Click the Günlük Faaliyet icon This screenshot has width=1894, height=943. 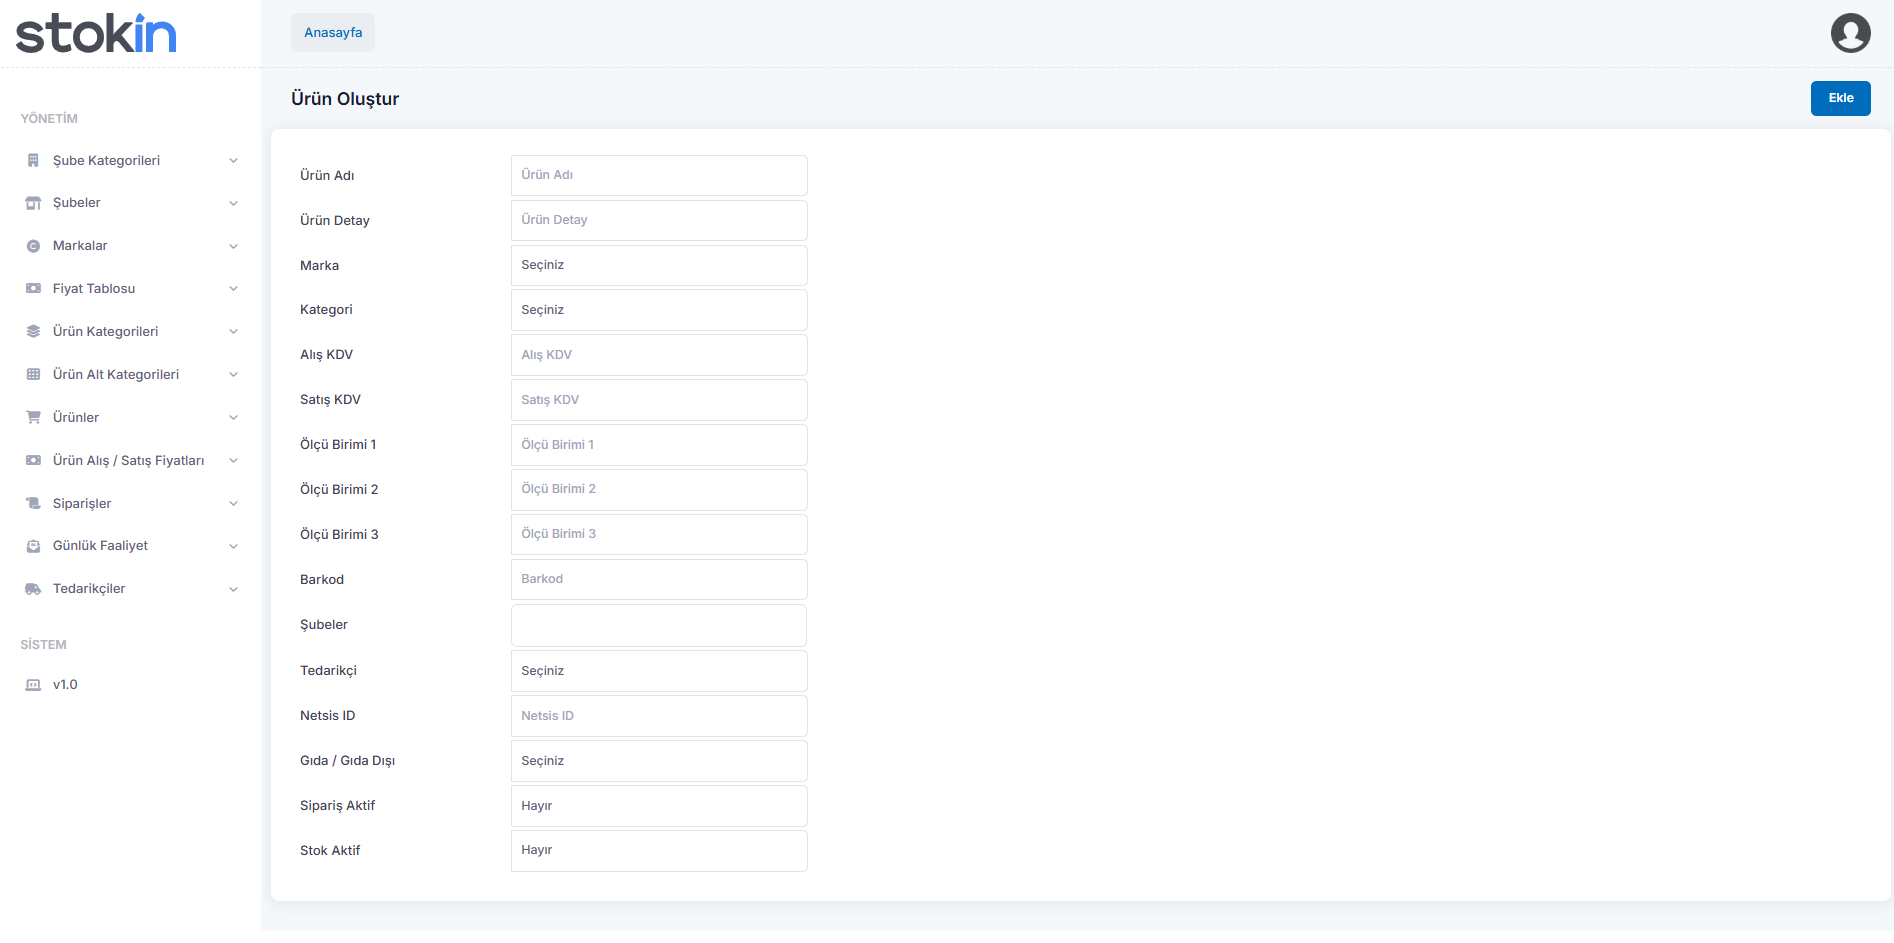[33, 546]
